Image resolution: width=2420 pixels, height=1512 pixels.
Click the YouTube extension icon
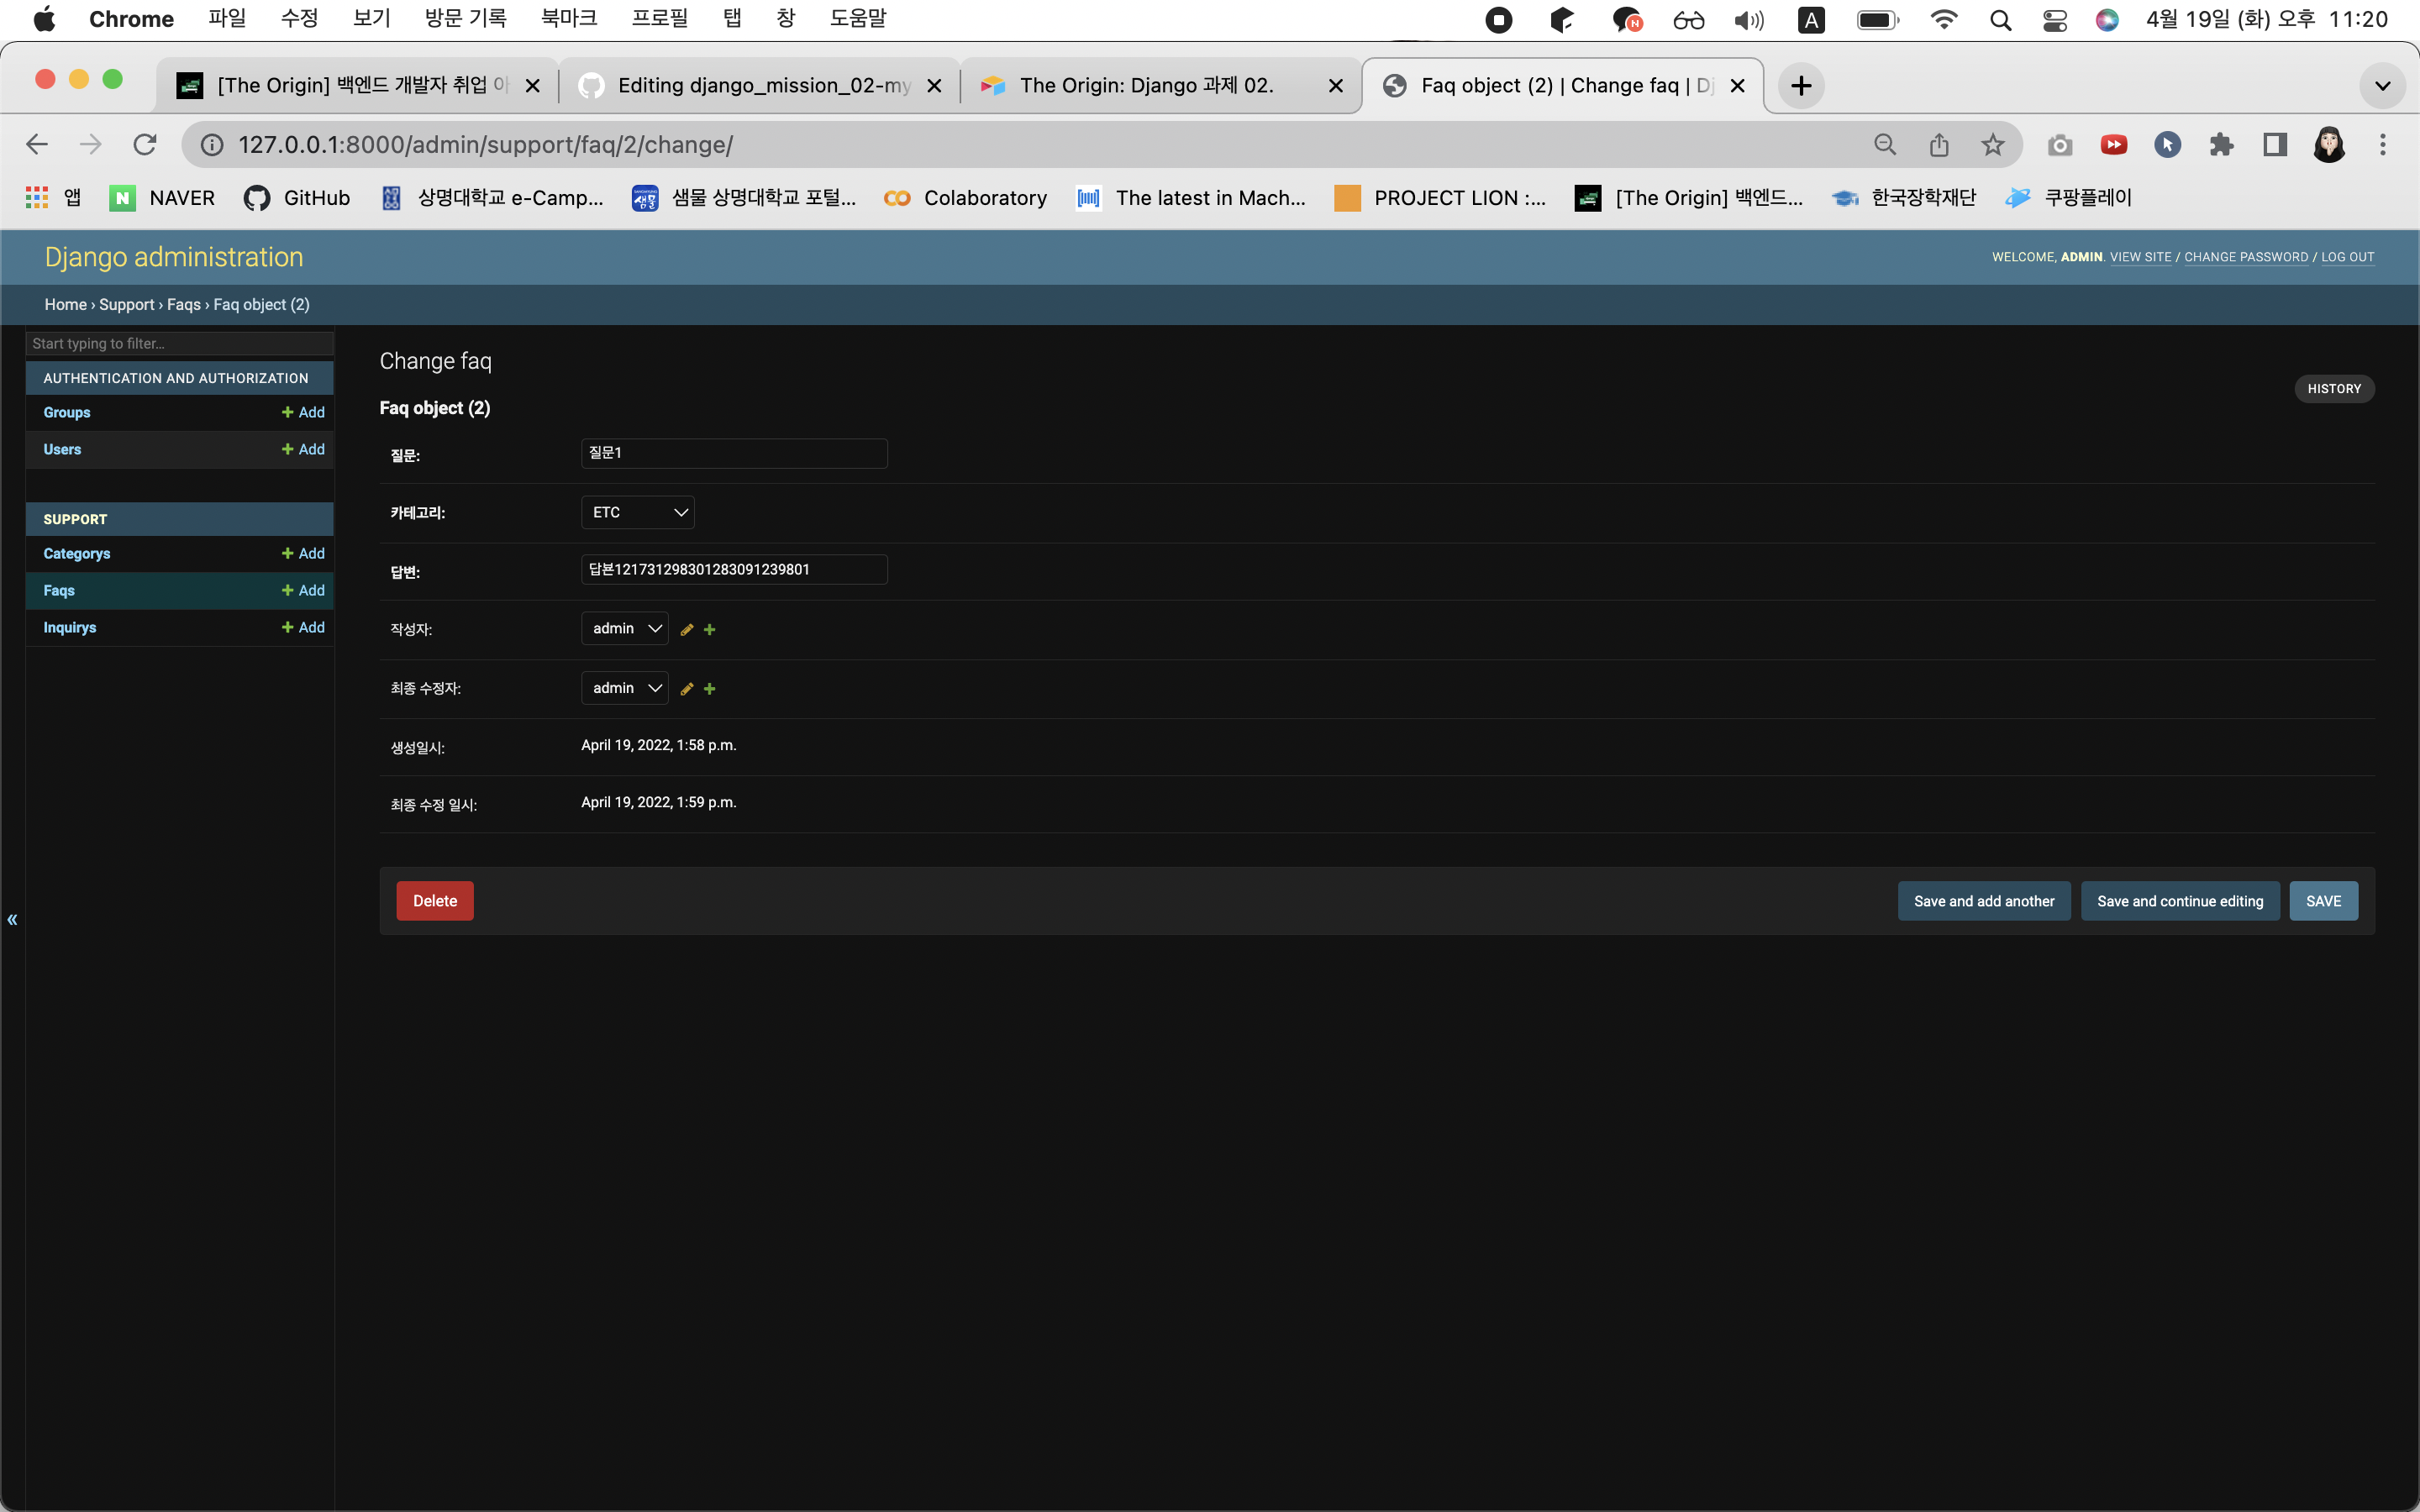2114,144
